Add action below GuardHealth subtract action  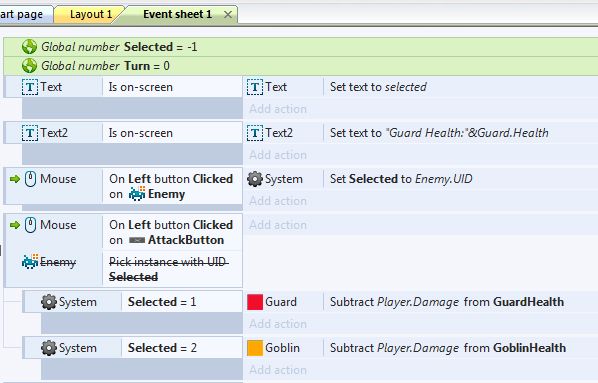pos(278,324)
